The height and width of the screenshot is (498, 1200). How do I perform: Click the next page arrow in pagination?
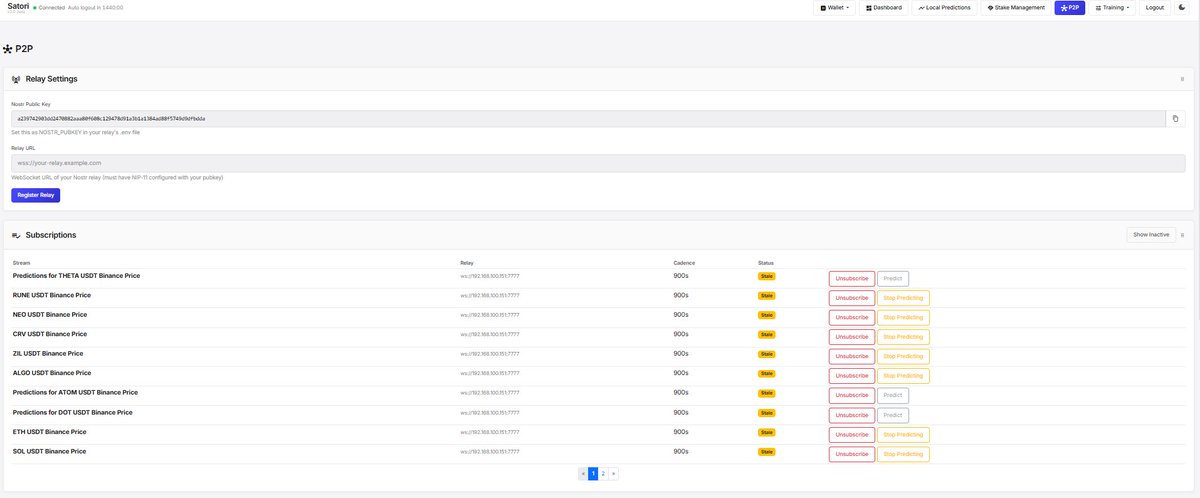pyautogui.click(x=613, y=473)
